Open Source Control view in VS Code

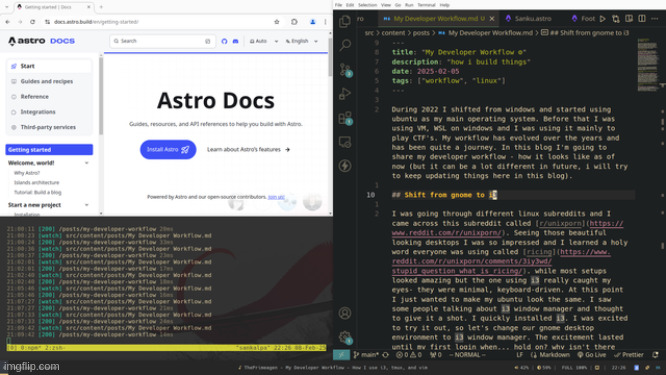click(x=345, y=69)
